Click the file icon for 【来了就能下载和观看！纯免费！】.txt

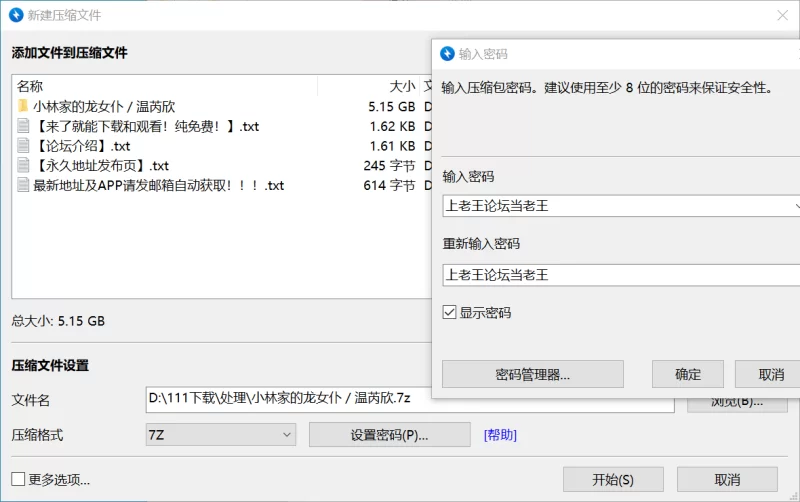coord(23,126)
